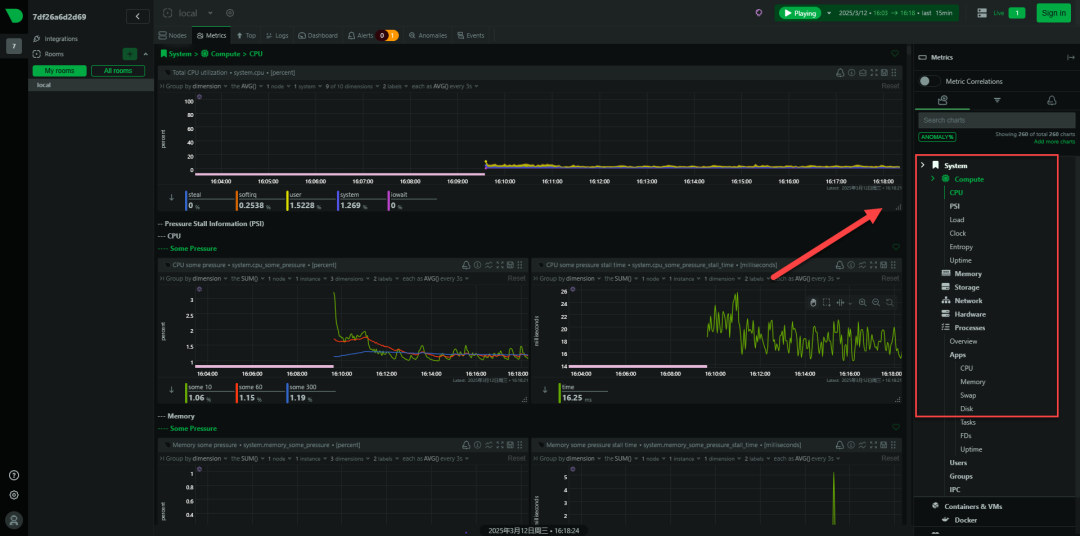Image resolution: width=1080 pixels, height=536 pixels.
Task: Open 9 of 10 dimensions dropdown
Action: (352, 86)
